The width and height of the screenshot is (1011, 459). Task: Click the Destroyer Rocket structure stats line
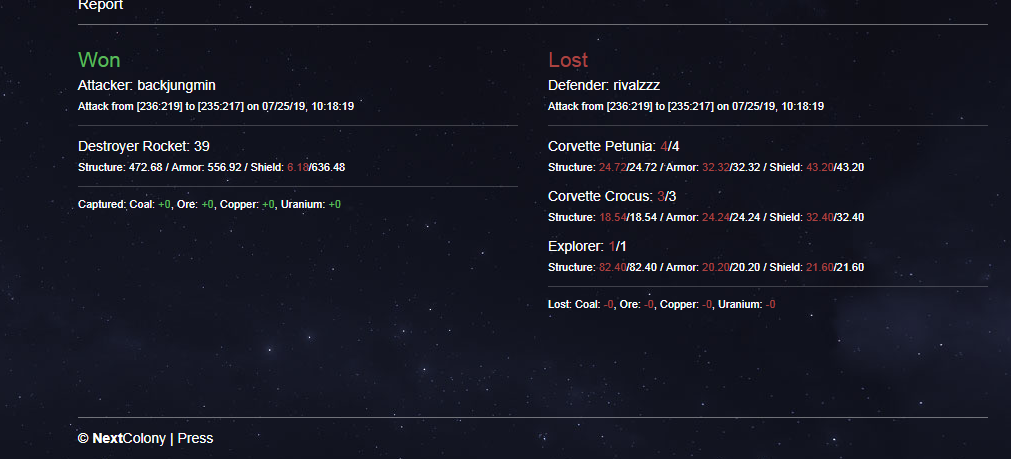211,168
